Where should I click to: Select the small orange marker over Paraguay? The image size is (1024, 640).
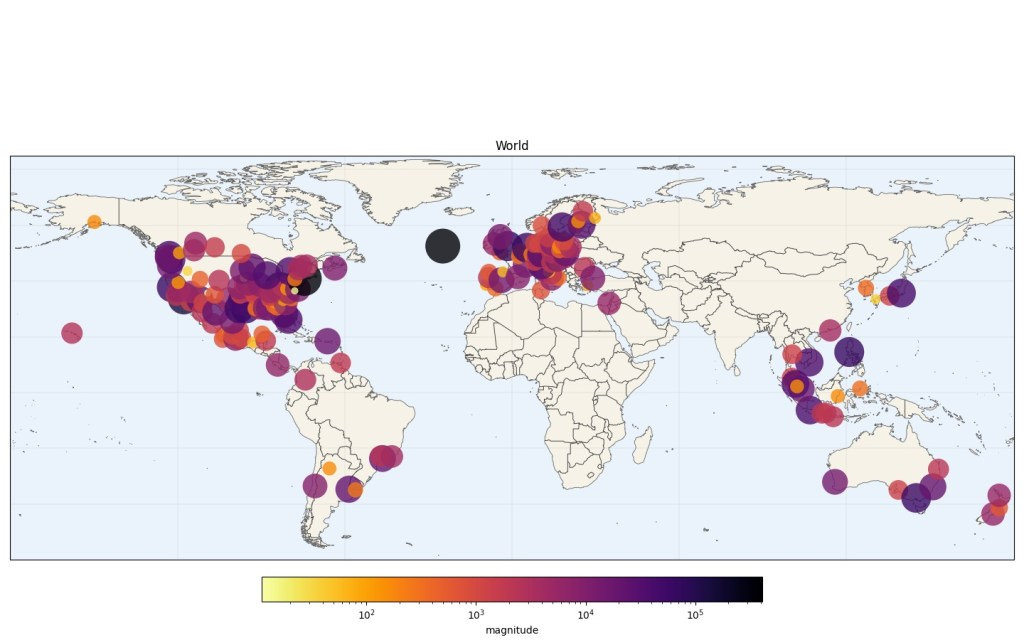pyautogui.click(x=329, y=468)
